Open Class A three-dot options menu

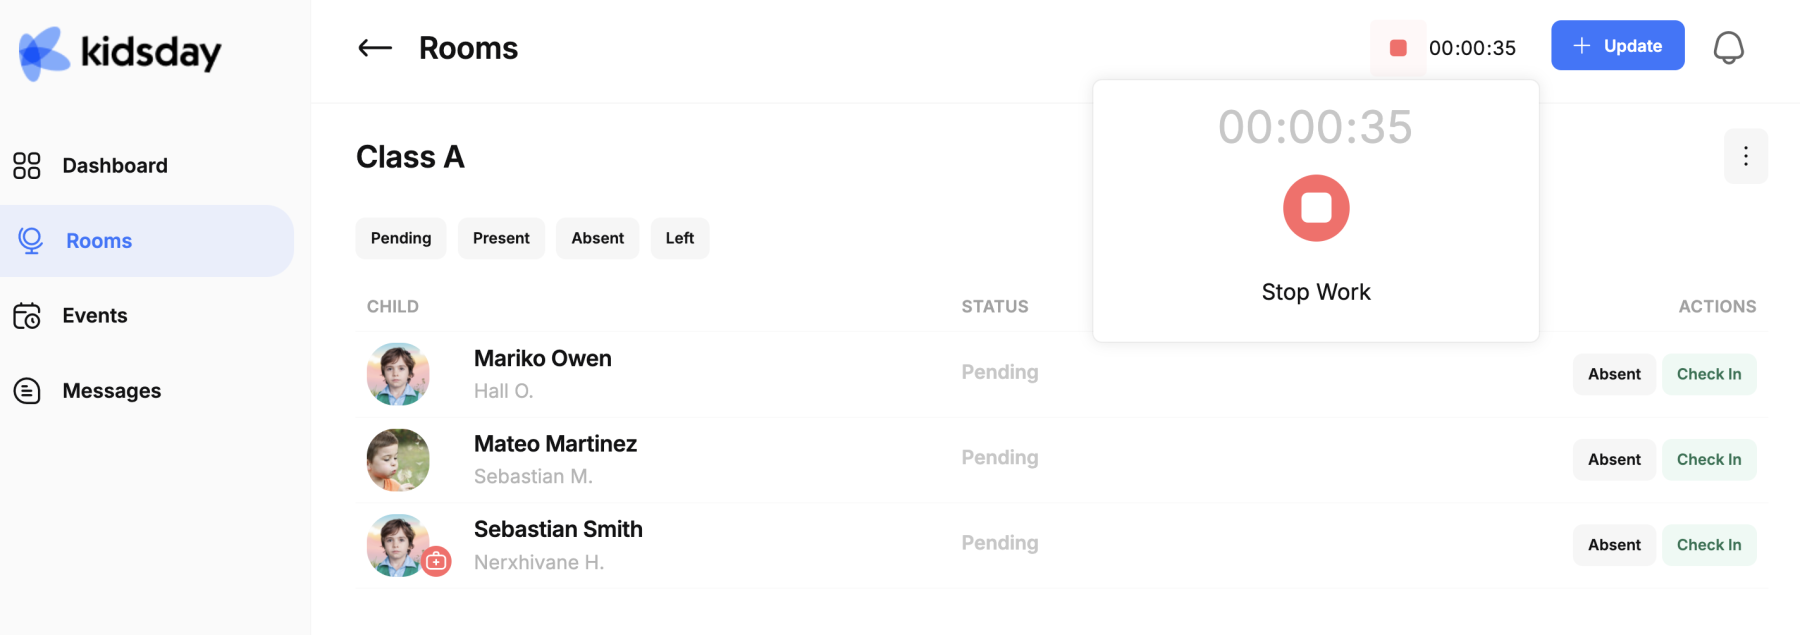1745,156
